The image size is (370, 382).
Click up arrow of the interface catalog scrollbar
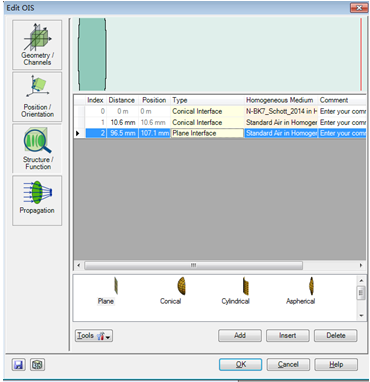coord(361,280)
